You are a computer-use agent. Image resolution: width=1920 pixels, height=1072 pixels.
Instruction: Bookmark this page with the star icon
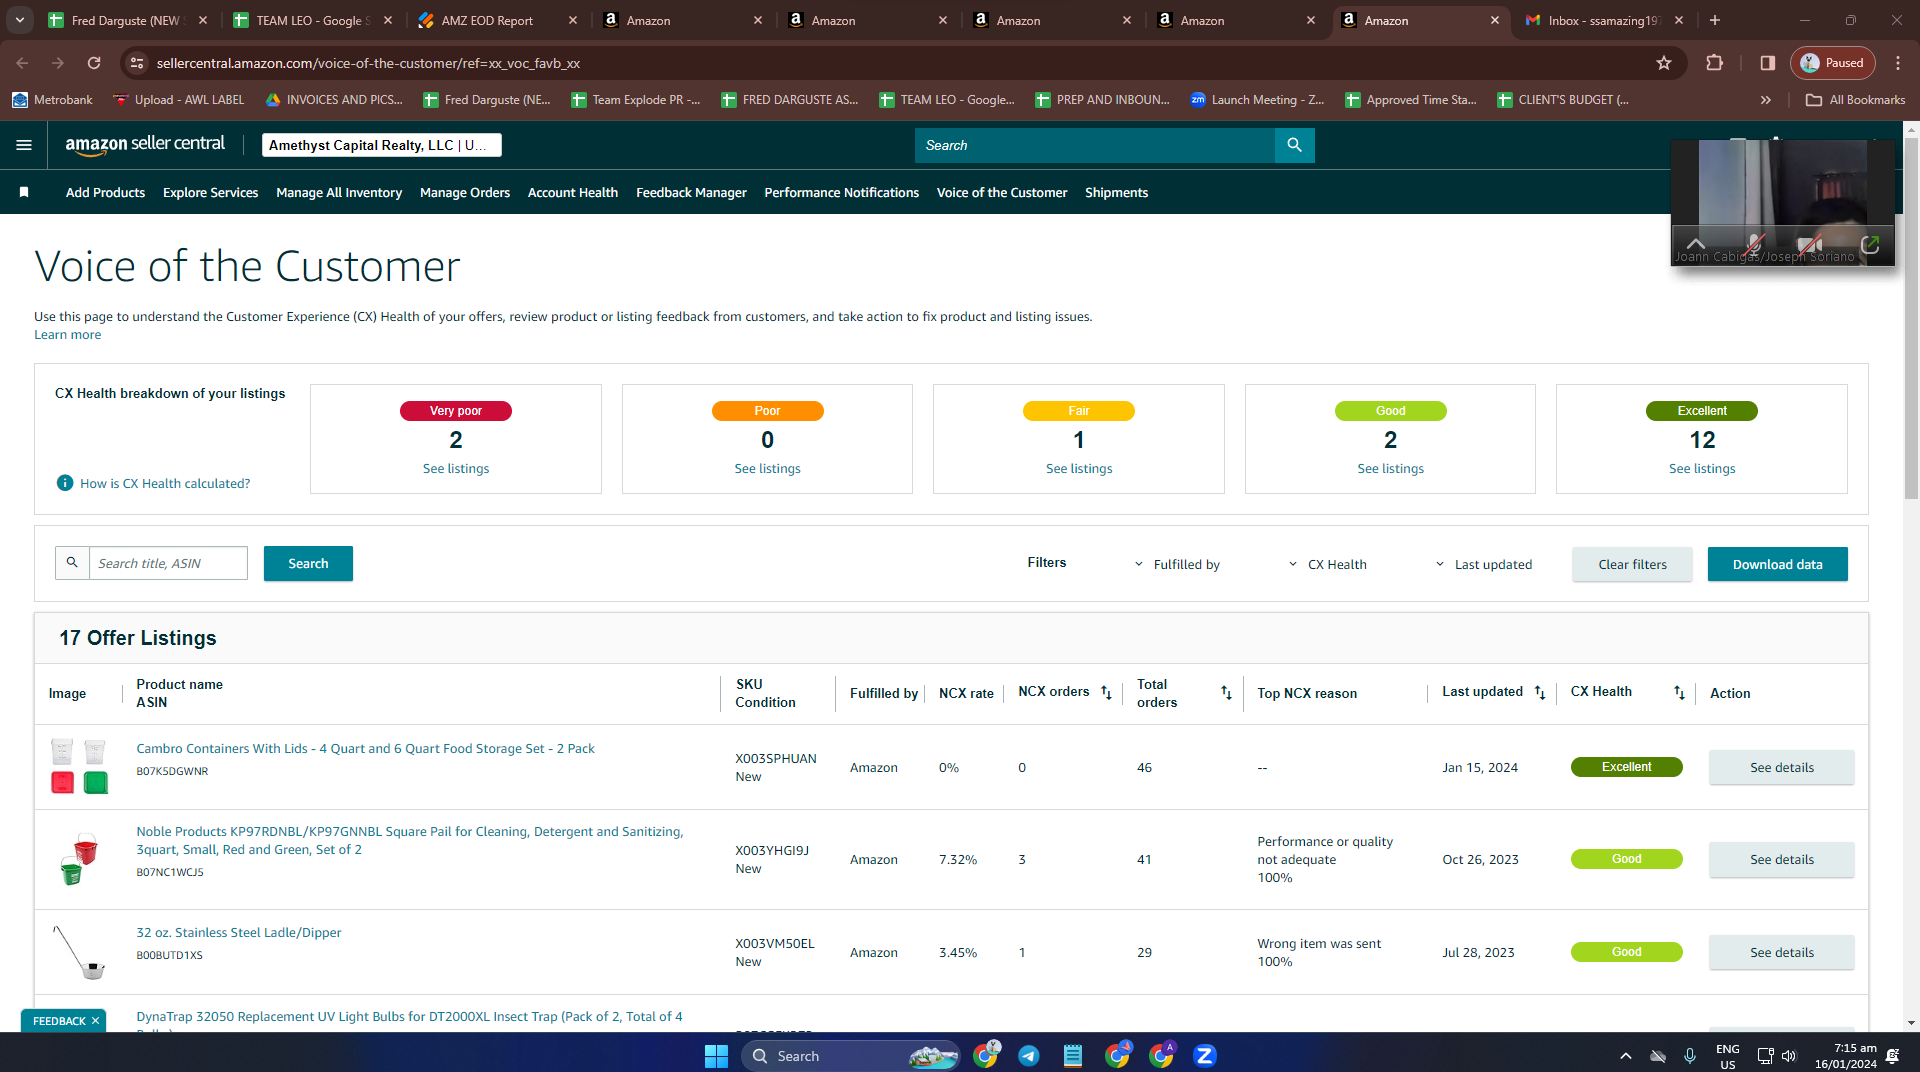pyautogui.click(x=1664, y=63)
